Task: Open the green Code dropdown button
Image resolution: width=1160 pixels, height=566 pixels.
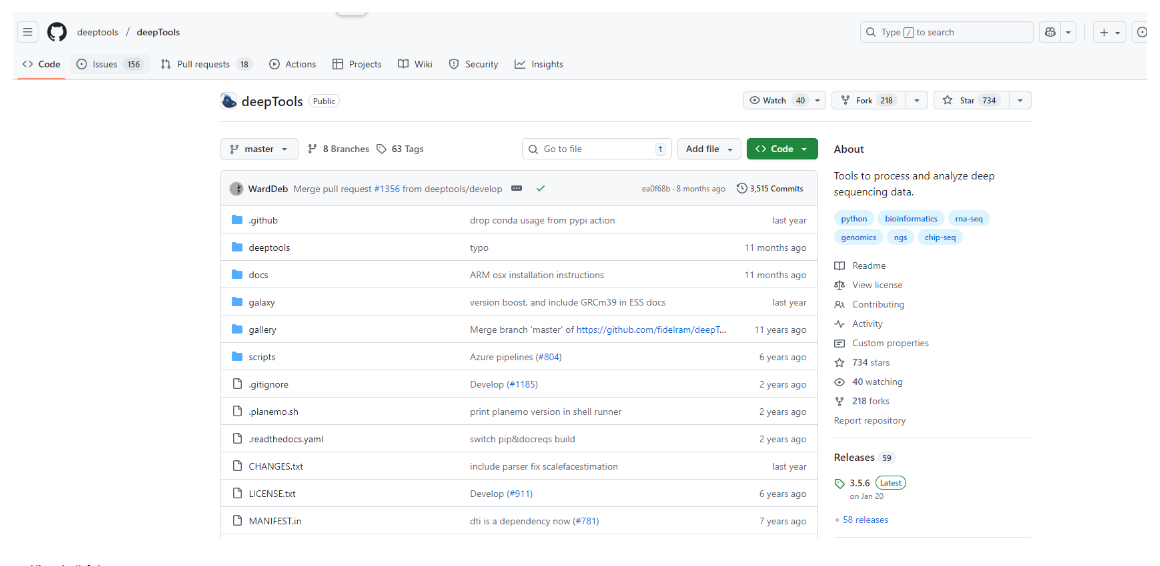Action: pos(782,149)
